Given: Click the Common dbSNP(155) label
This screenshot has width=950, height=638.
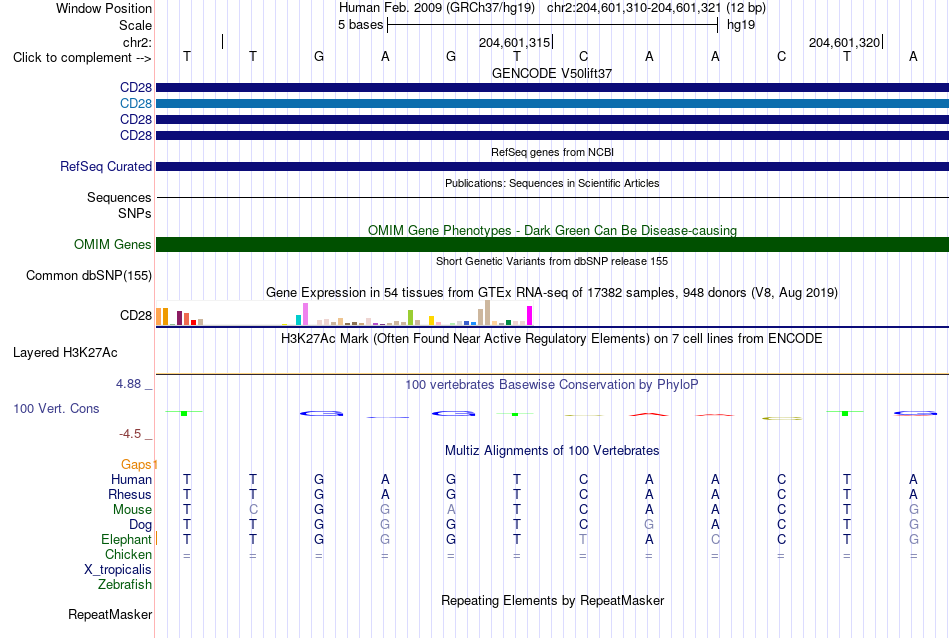Looking at the screenshot, I should (x=88, y=276).
